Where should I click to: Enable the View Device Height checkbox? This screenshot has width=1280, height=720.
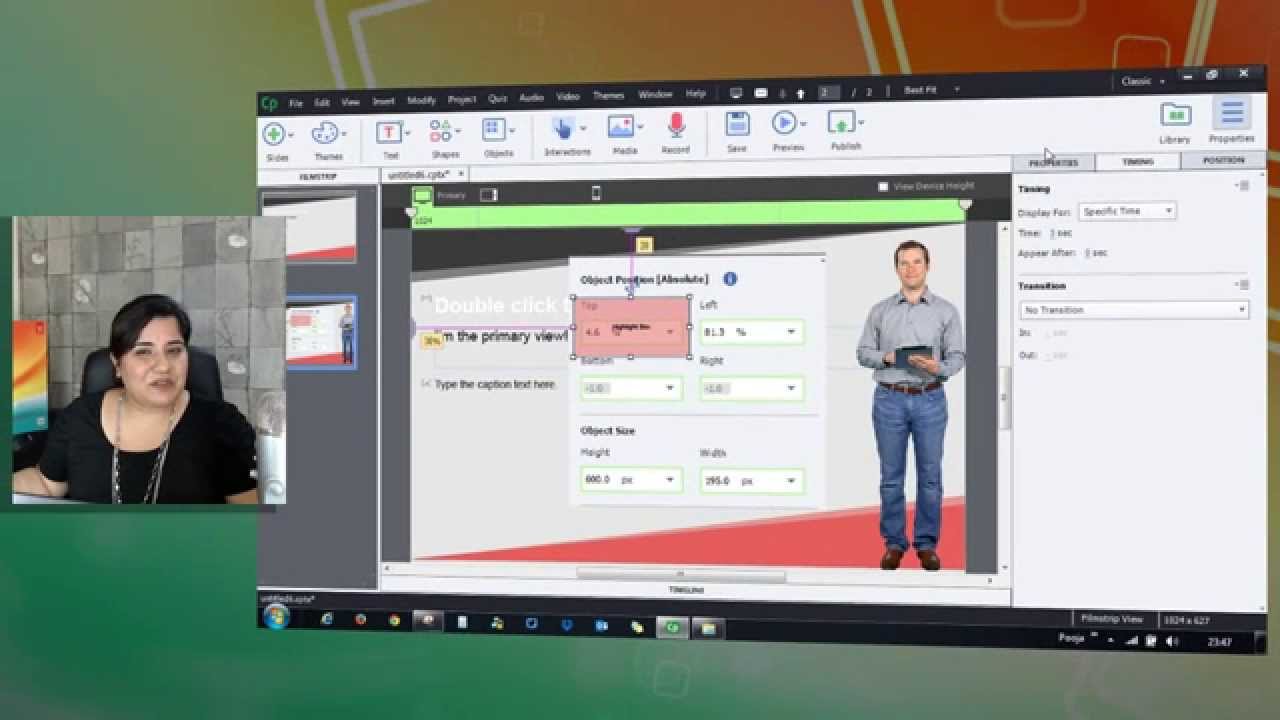click(x=883, y=186)
